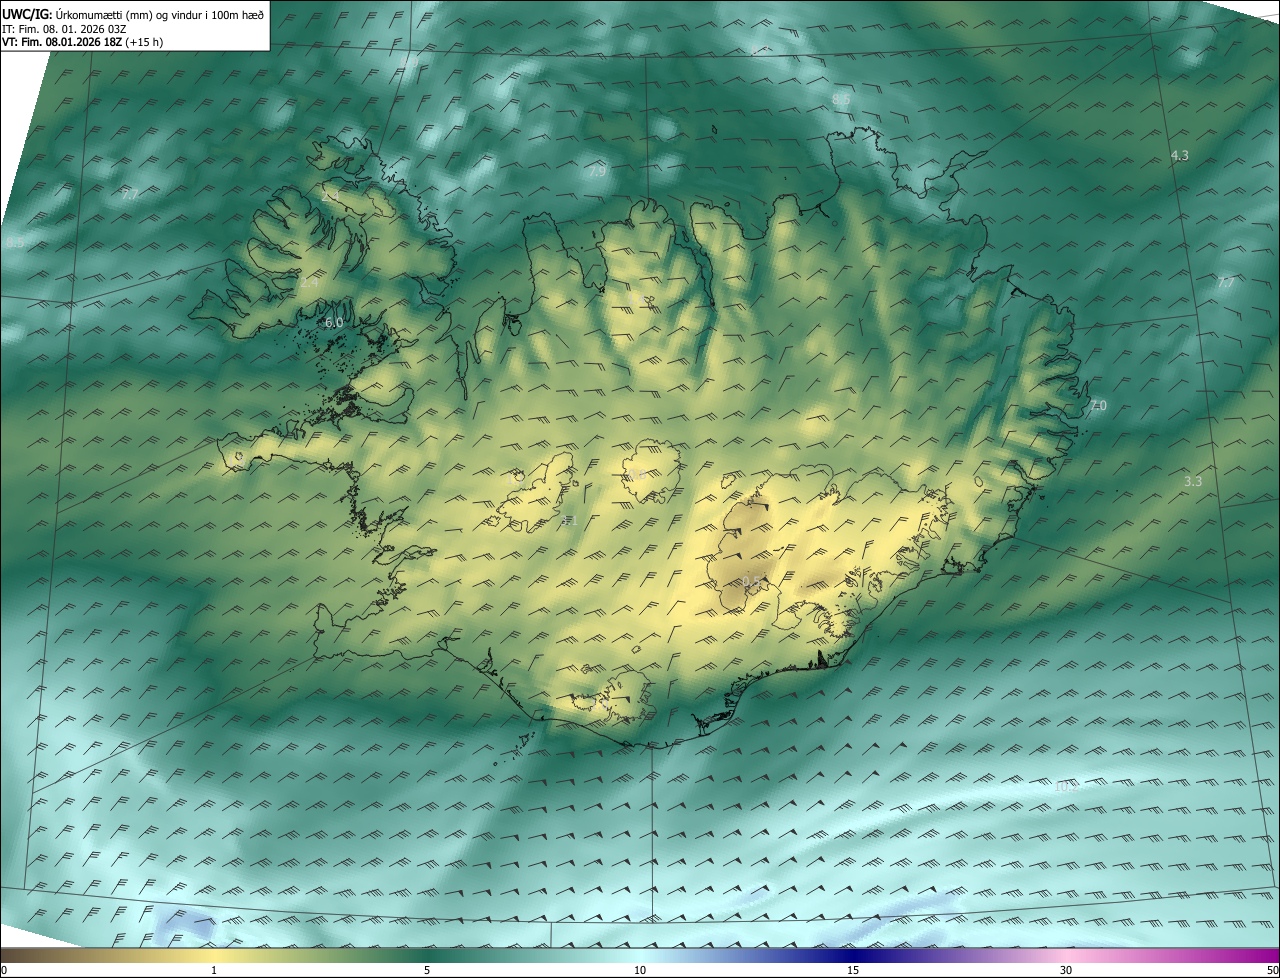
Task: Click the '4.3' value label on the map
Action: [x=1180, y=155]
